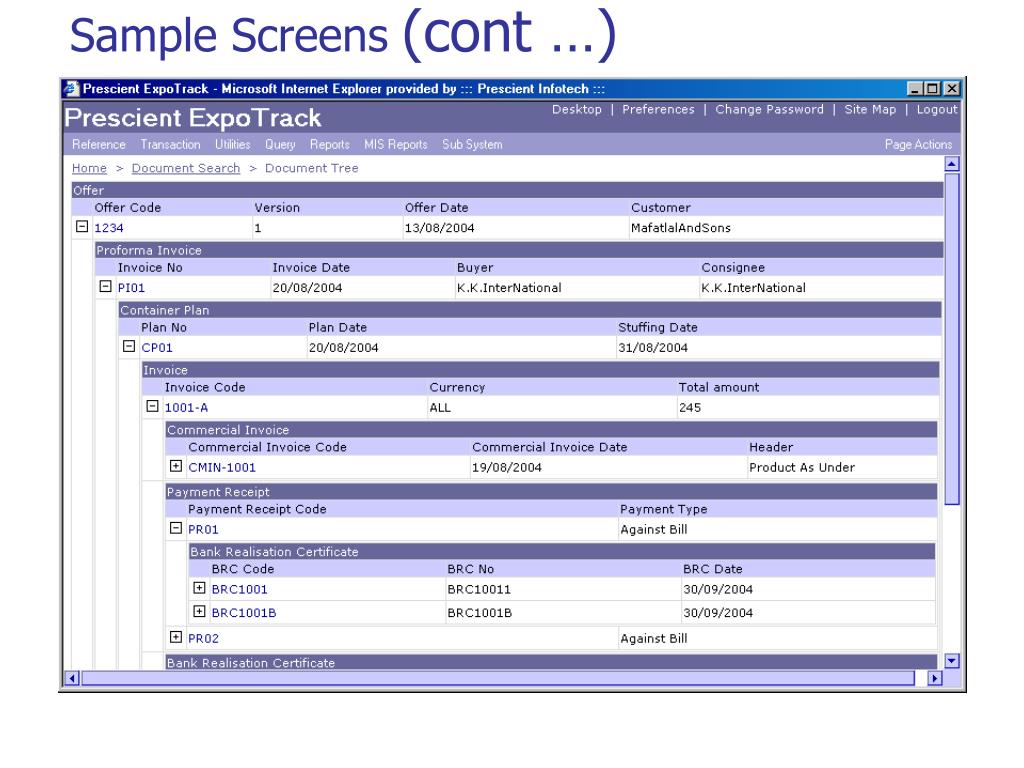The image size is (1024, 768).
Task: Collapse the 1001-A invoice node
Action: click(152, 406)
